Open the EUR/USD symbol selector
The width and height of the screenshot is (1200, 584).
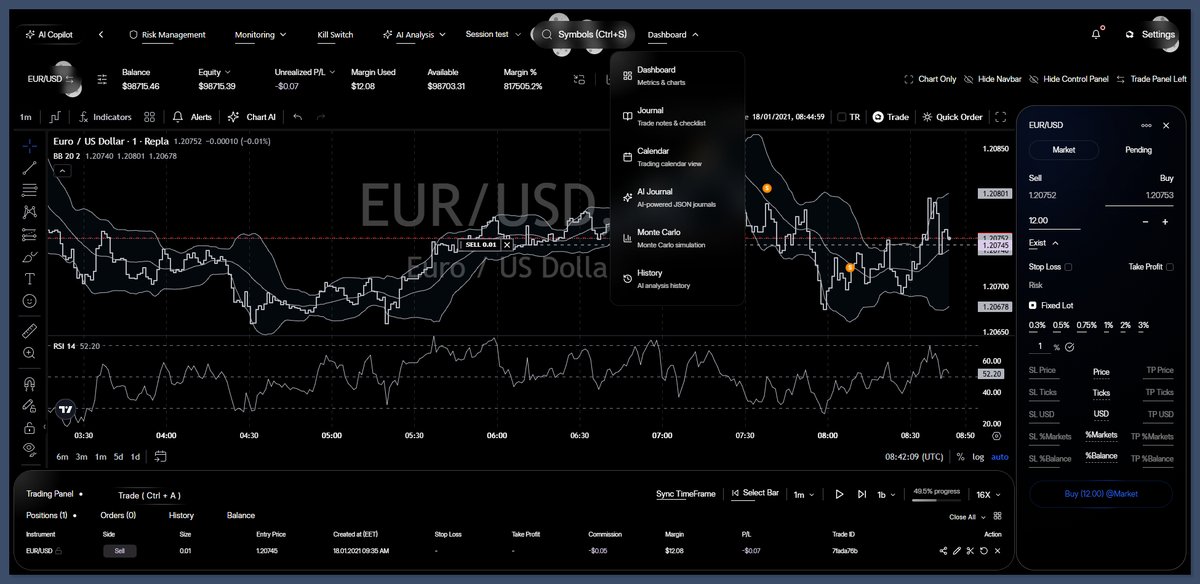(50, 78)
